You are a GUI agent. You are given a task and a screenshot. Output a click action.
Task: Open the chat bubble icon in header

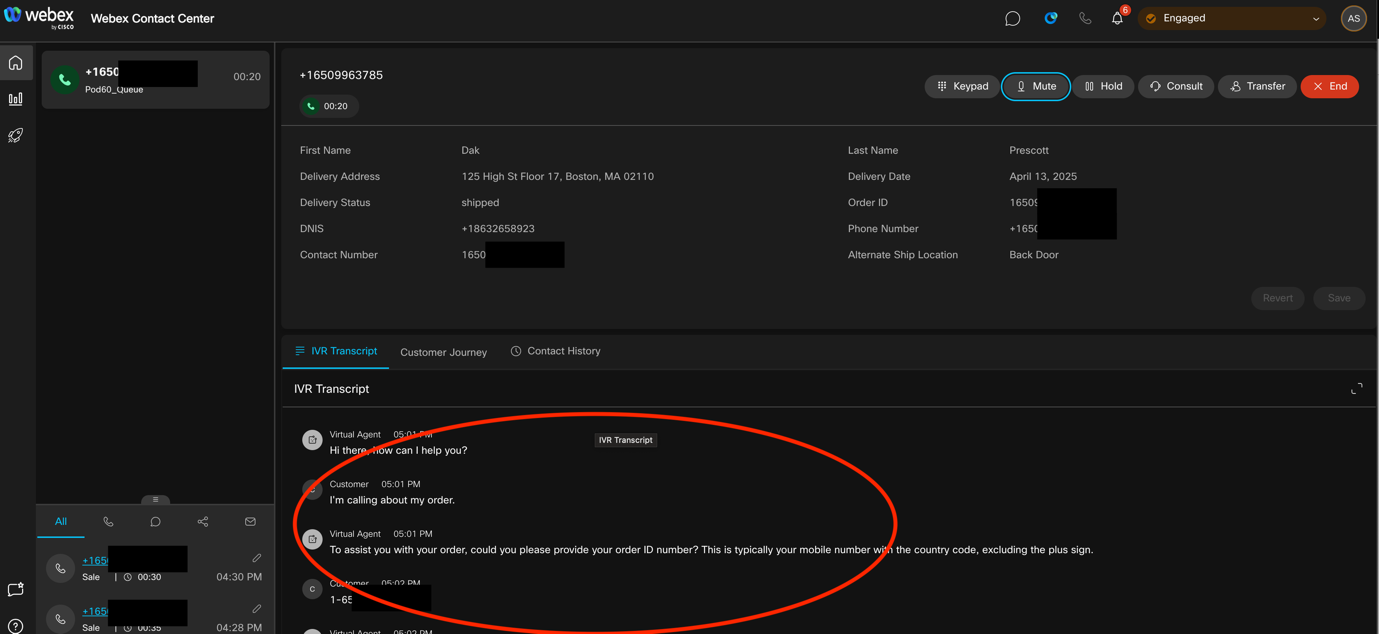pos(1012,18)
